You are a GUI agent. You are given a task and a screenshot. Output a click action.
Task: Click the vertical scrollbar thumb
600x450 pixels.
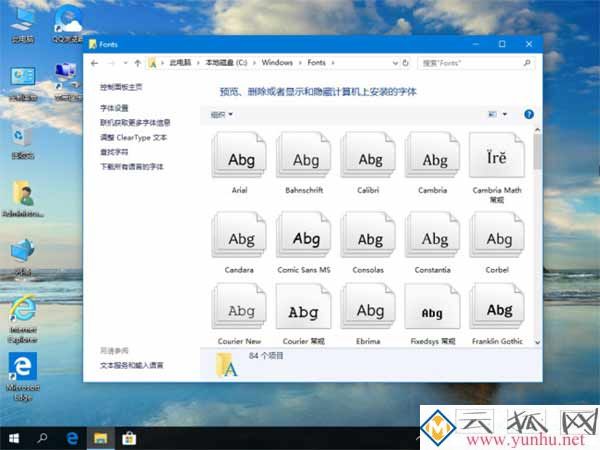(x=537, y=152)
